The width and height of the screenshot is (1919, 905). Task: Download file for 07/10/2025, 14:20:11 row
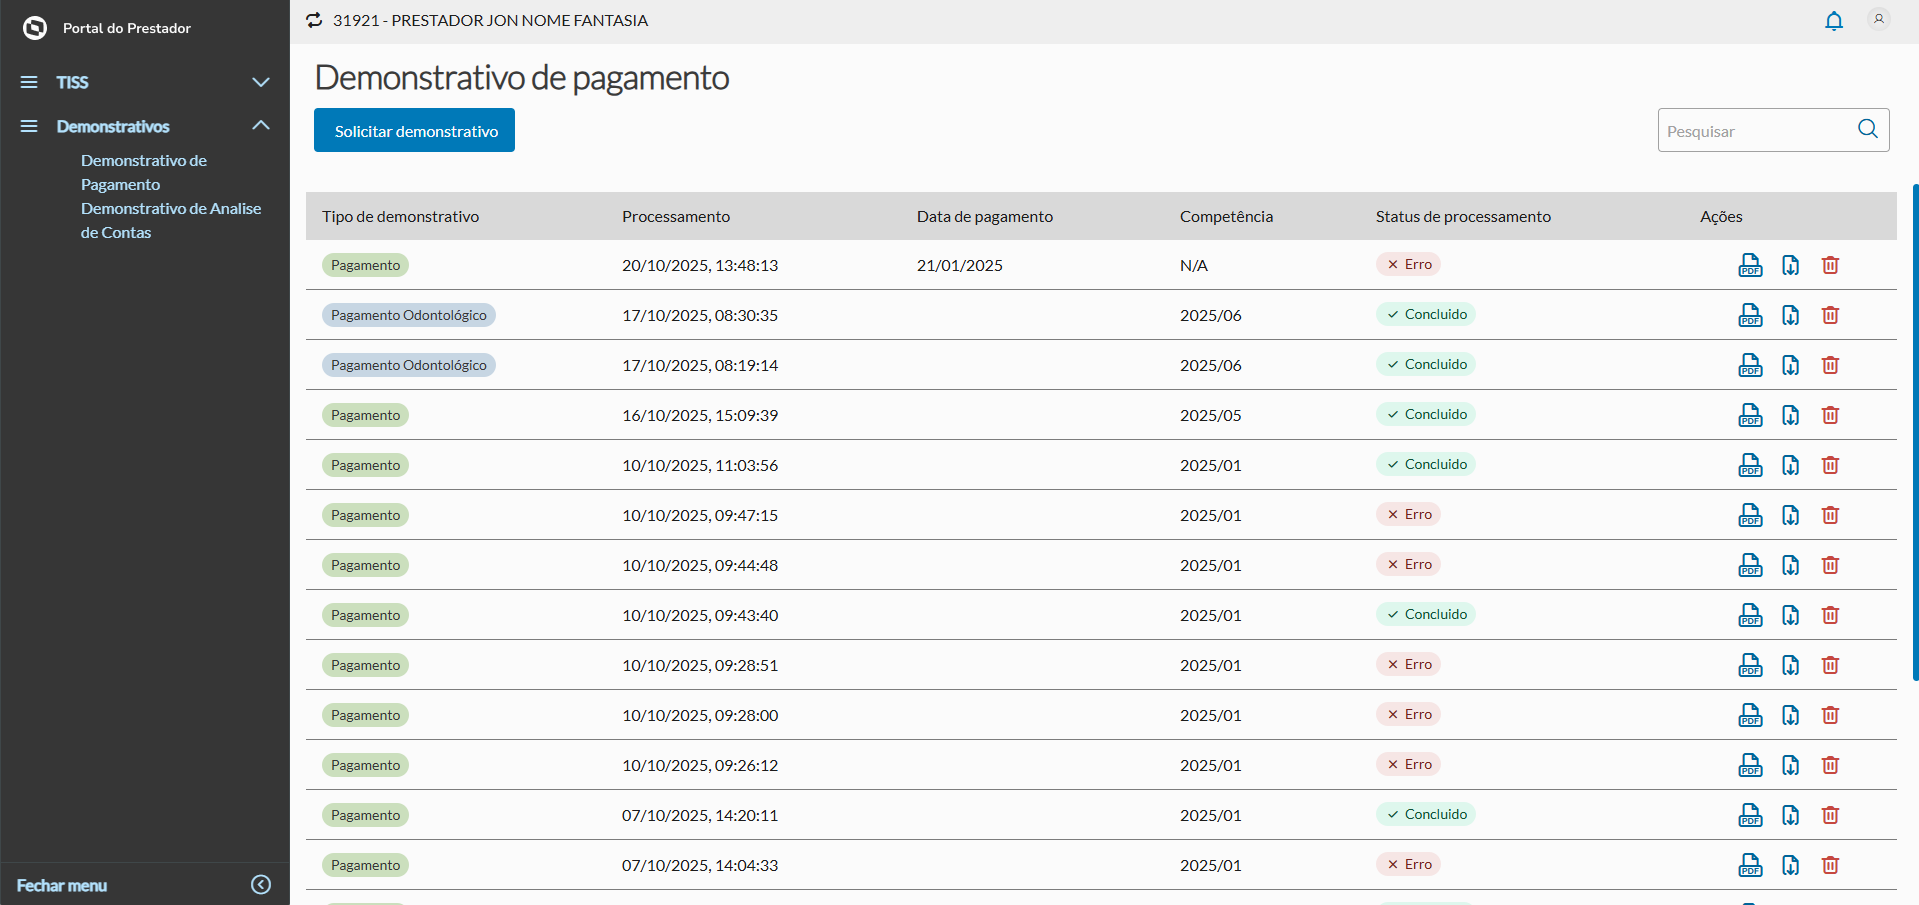coord(1790,815)
